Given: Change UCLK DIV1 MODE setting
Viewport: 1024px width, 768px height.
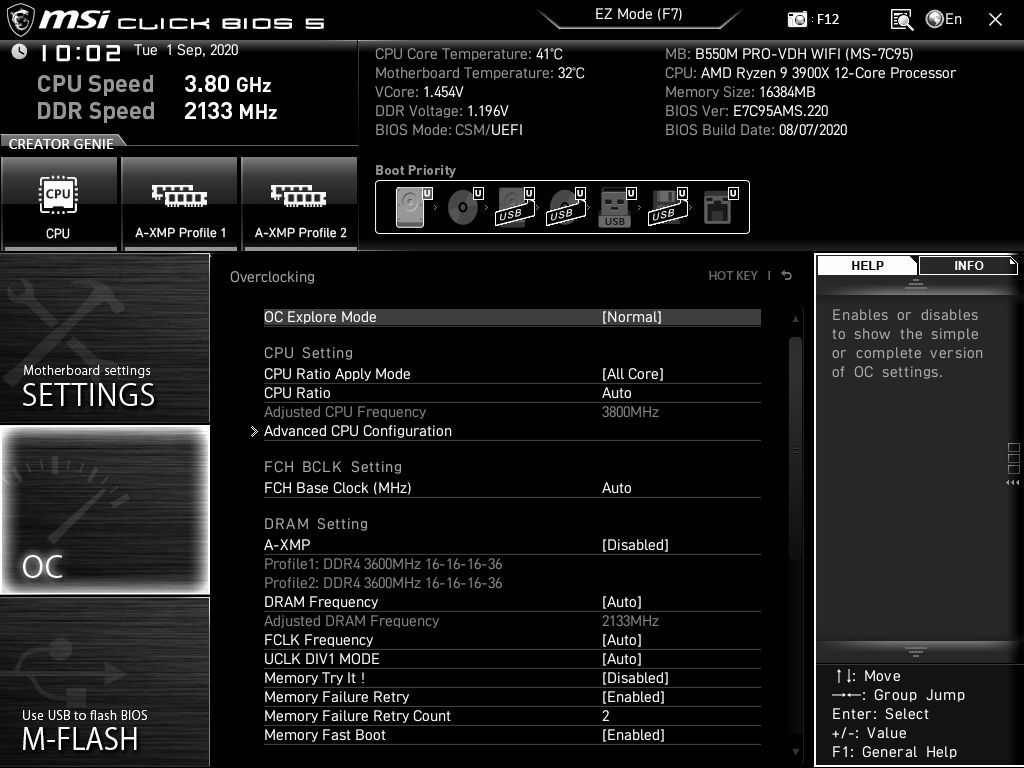Looking at the screenshot, I should click(x=512, y=659).
